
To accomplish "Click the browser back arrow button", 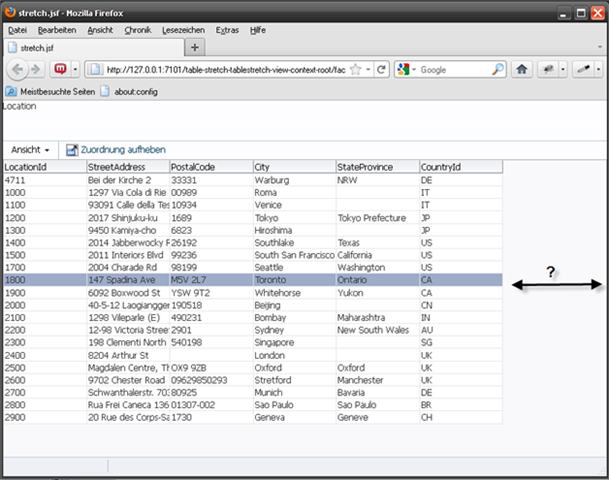I will click(17, 70).
